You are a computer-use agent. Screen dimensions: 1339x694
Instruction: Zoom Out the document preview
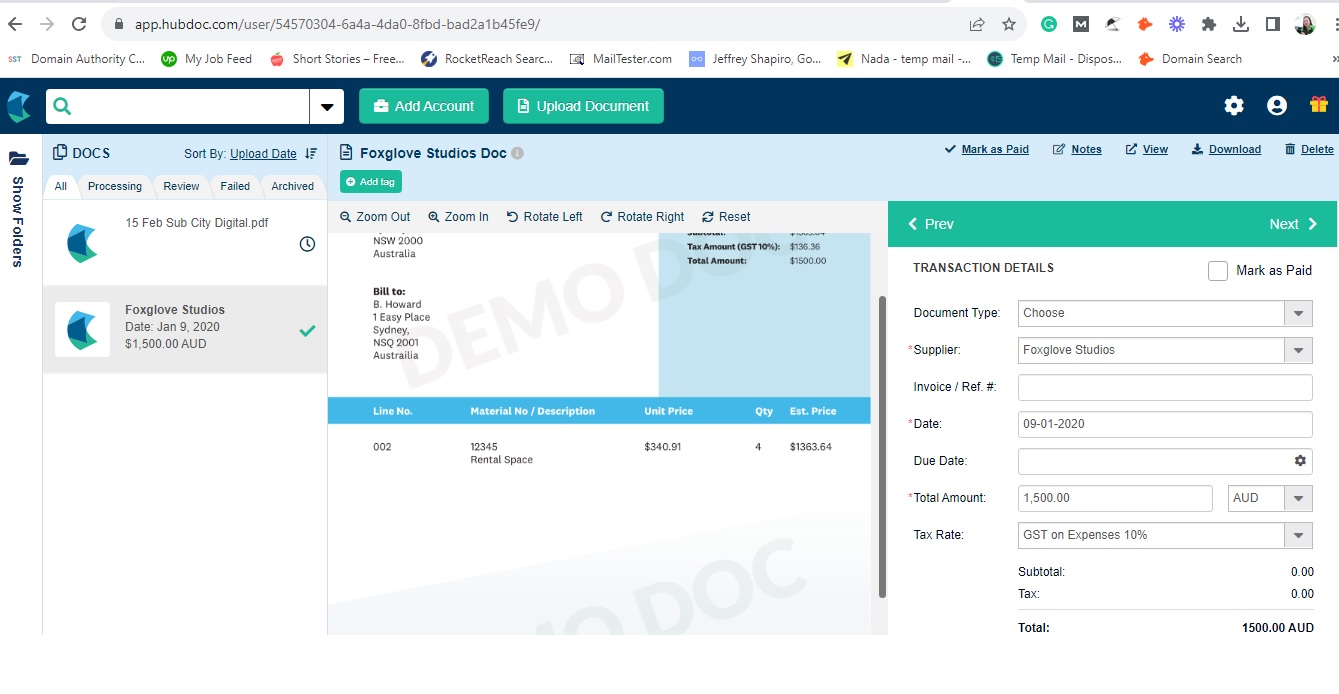pyautogui.click(x=375, y=217)
